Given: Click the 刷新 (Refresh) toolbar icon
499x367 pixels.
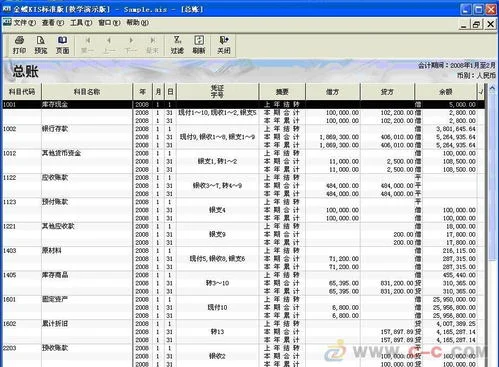Looking at the screenshot, I should click(199, 45).
